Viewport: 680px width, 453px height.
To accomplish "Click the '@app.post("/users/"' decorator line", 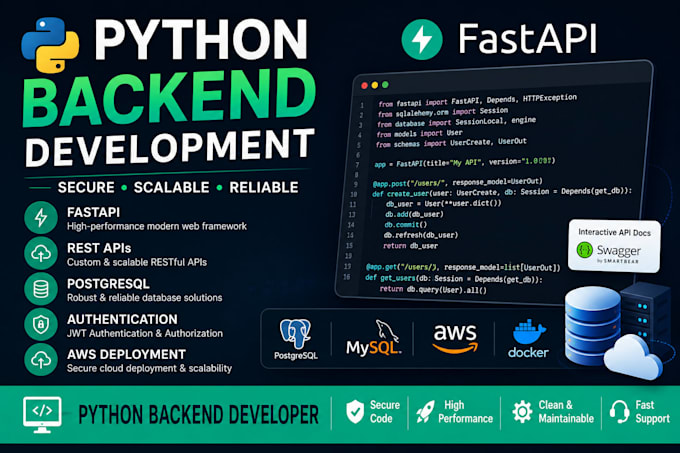I will coord(458,182).
